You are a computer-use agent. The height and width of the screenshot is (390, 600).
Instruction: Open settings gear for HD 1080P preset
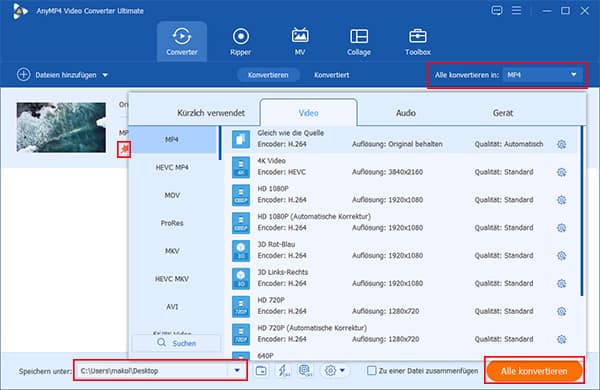click(x=561, y=200)
